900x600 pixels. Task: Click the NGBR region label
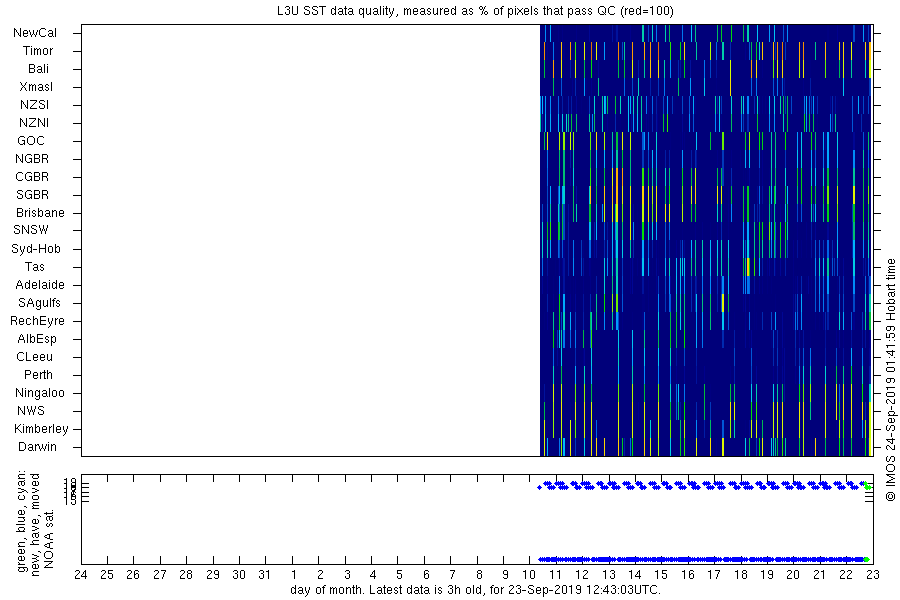(32, 158)
